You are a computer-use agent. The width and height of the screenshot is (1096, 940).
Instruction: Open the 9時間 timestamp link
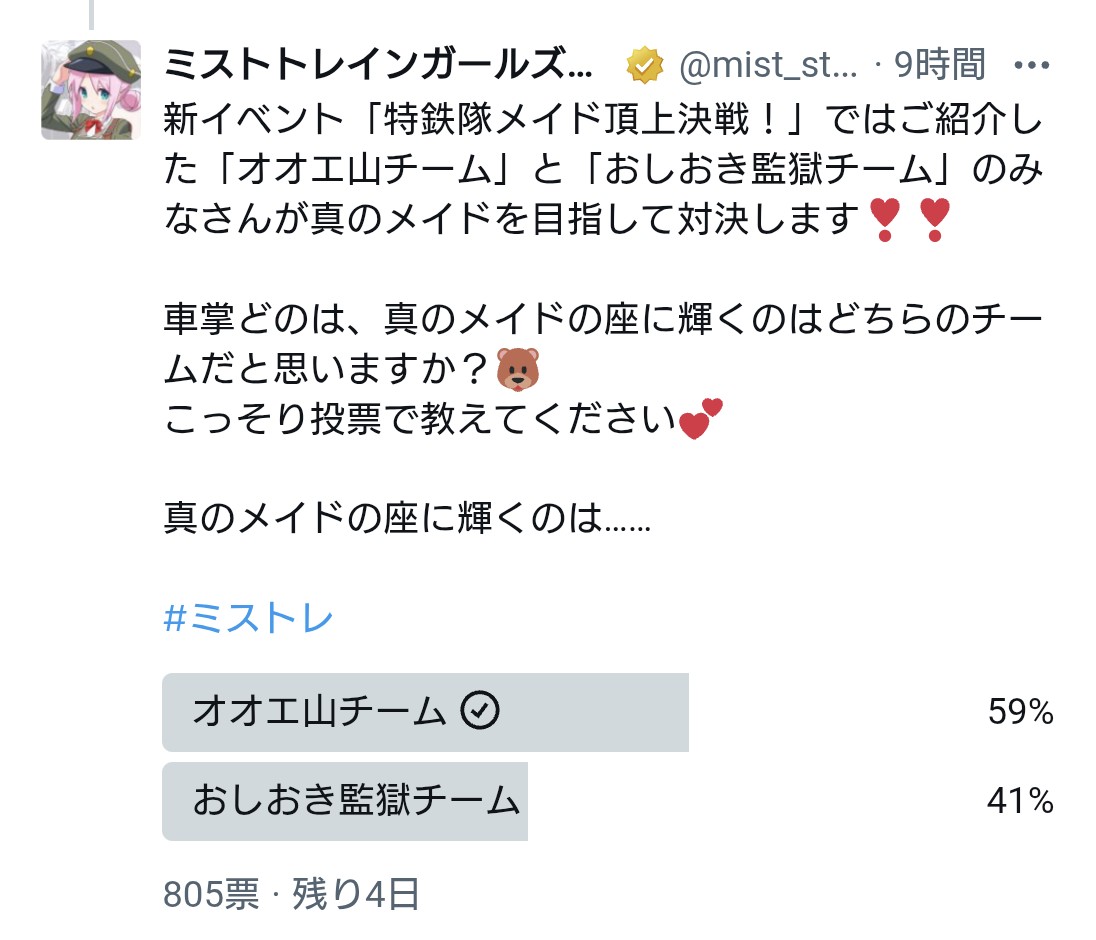click(x=940, y=66)
